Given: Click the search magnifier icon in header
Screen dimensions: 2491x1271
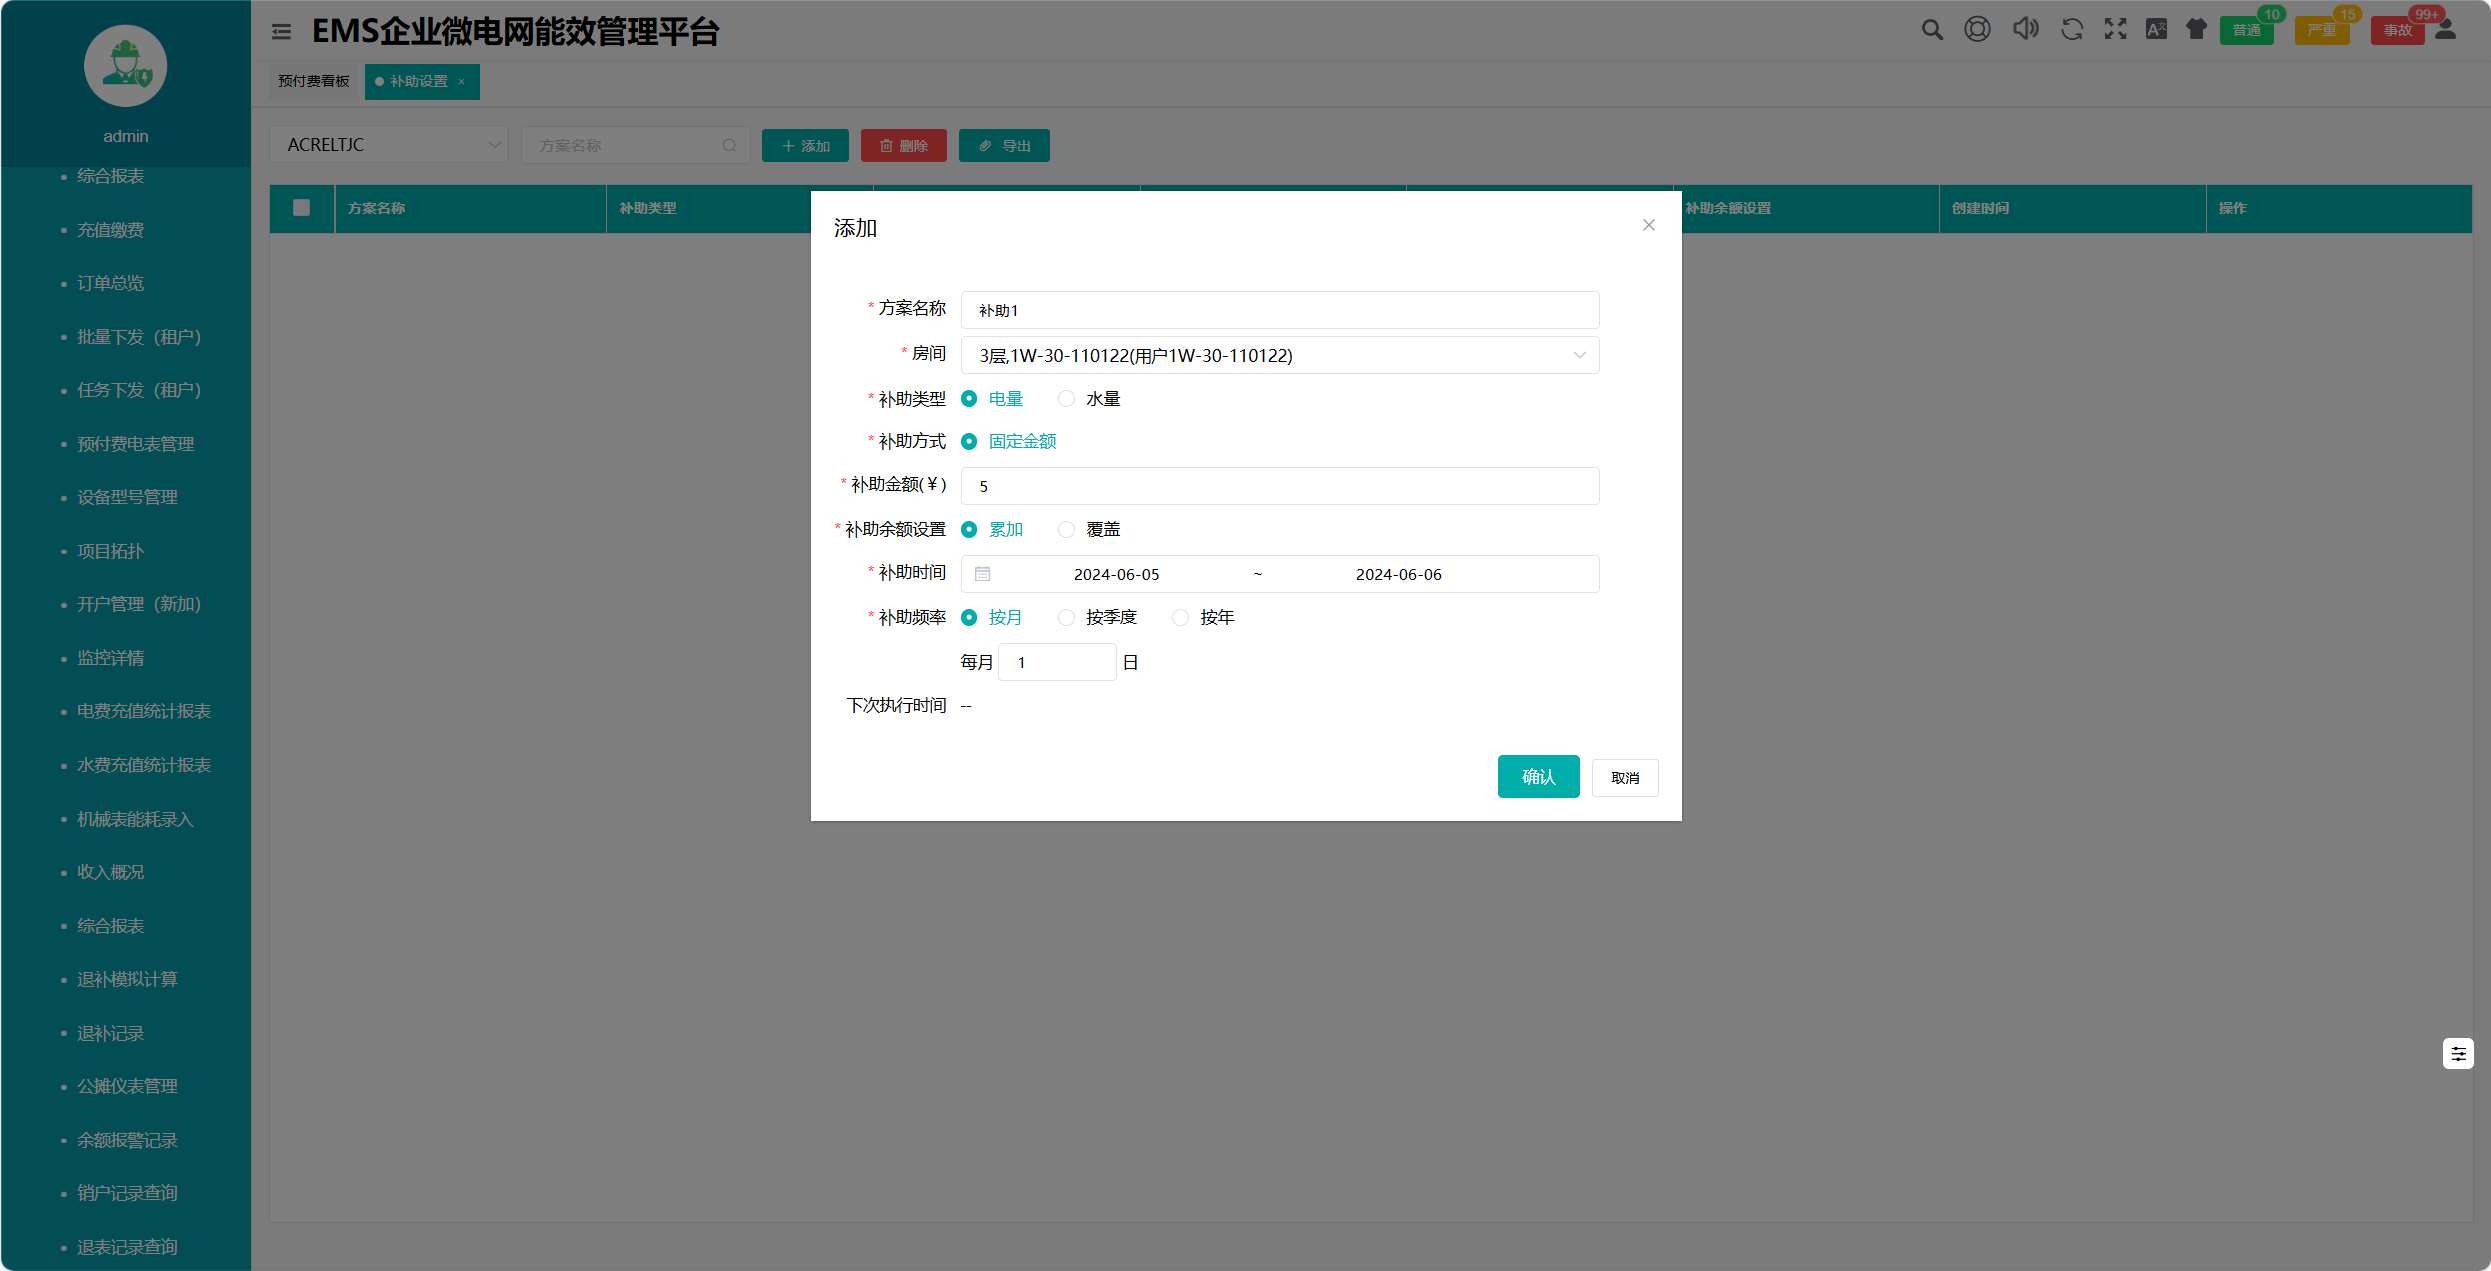Looking at the screenshot, I should pyautogui.click(x=1932, y=30).
